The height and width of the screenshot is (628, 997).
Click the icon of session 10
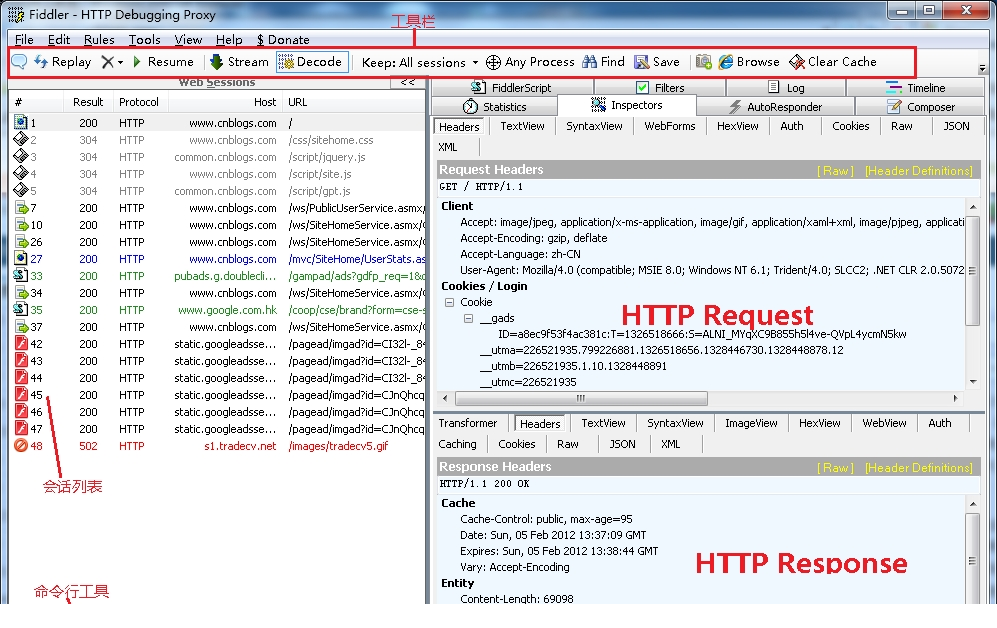pos(22,225)
